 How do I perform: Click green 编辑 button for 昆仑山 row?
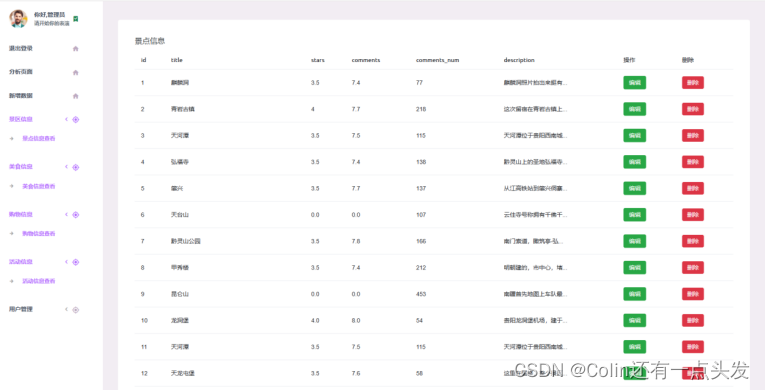(x=634, y=294)
